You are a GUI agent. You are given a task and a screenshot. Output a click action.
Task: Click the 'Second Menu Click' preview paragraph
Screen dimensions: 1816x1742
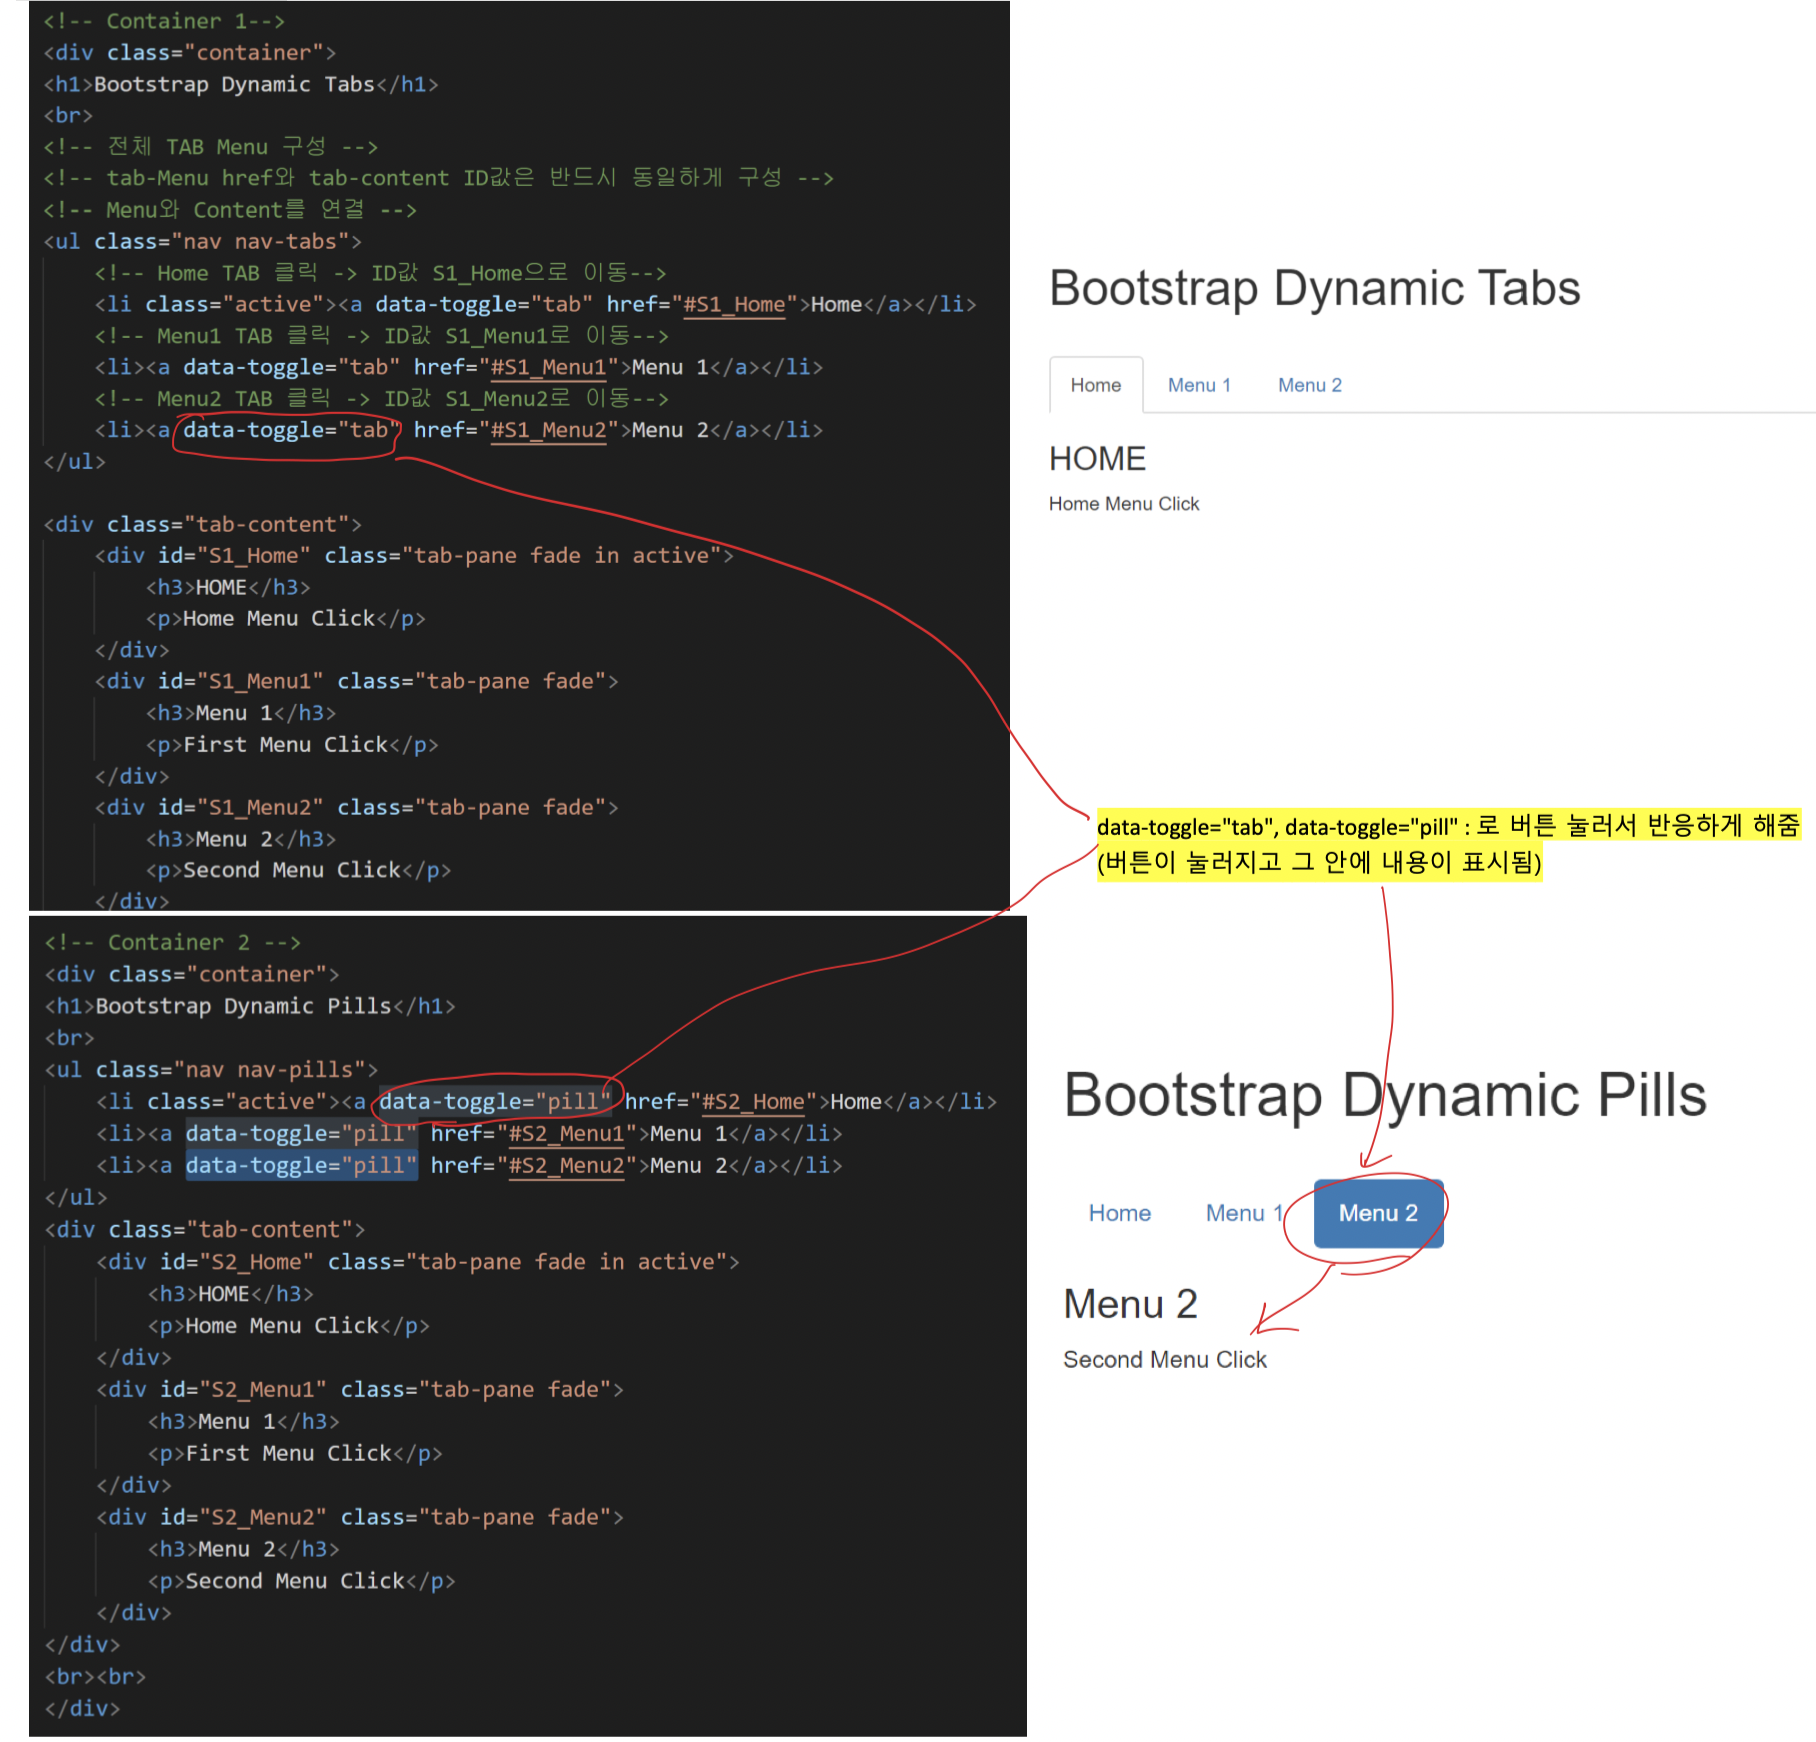point(1165,1360)
